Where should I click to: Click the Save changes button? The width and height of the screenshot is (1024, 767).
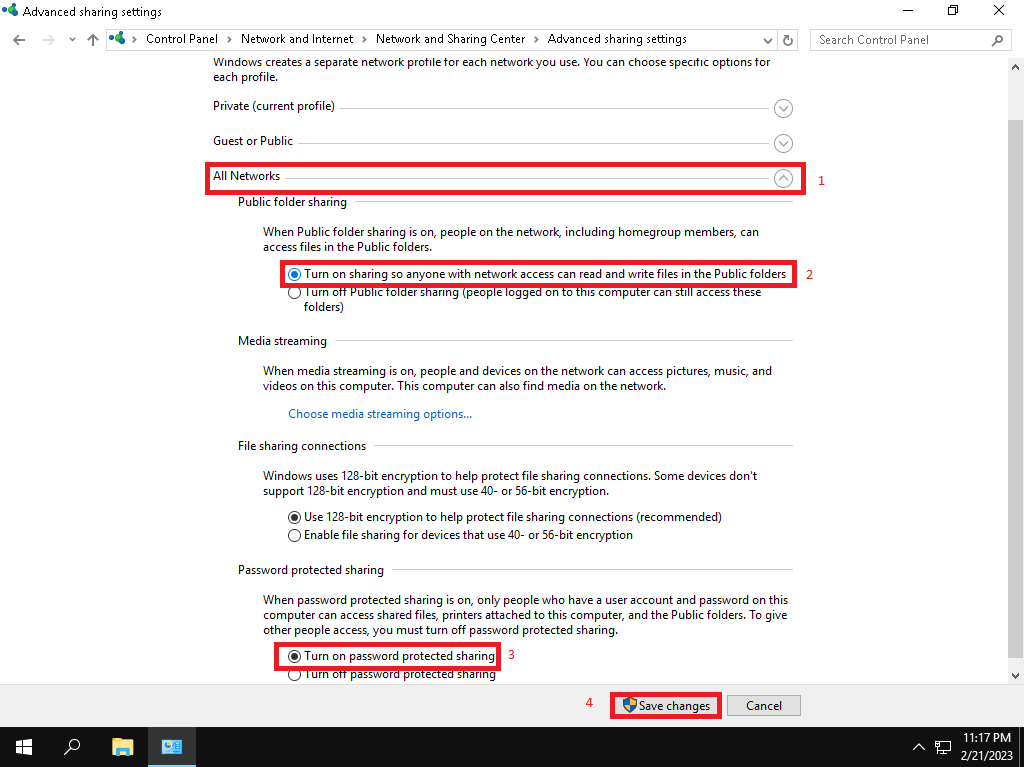point(666,706)
